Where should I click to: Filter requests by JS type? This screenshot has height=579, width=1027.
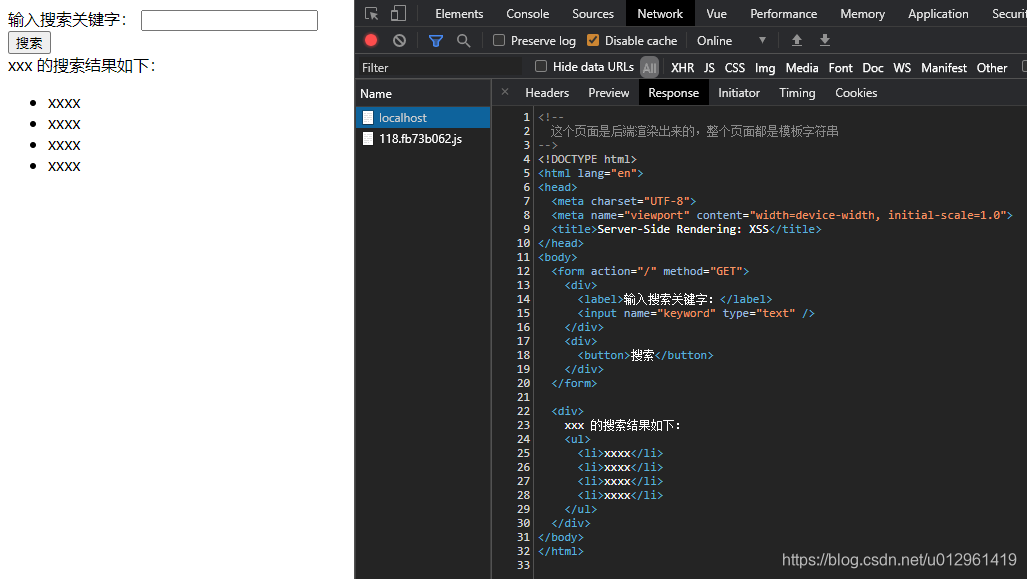click(709, 67)
